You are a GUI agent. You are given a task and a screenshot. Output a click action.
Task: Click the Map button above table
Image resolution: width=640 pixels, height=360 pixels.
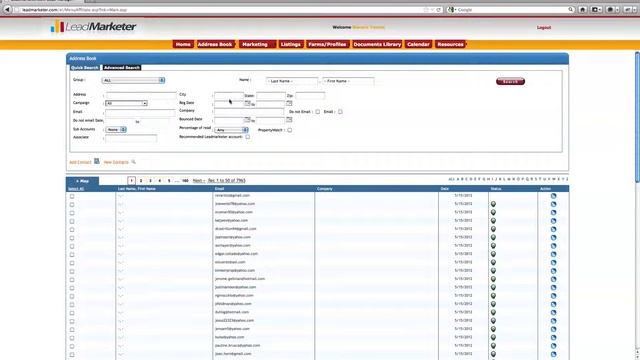pos(82,181)
